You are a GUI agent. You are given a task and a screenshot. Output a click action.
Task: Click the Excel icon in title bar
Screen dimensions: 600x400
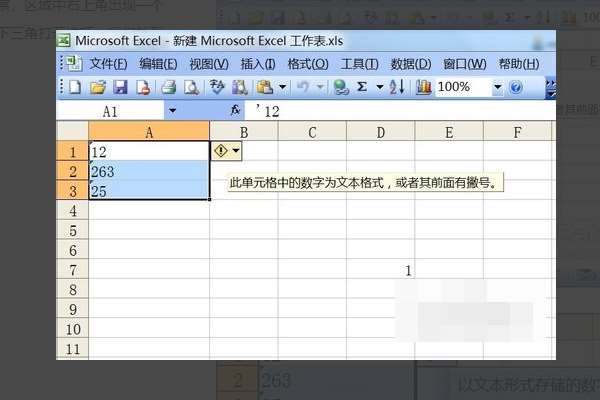pos(64,41)
